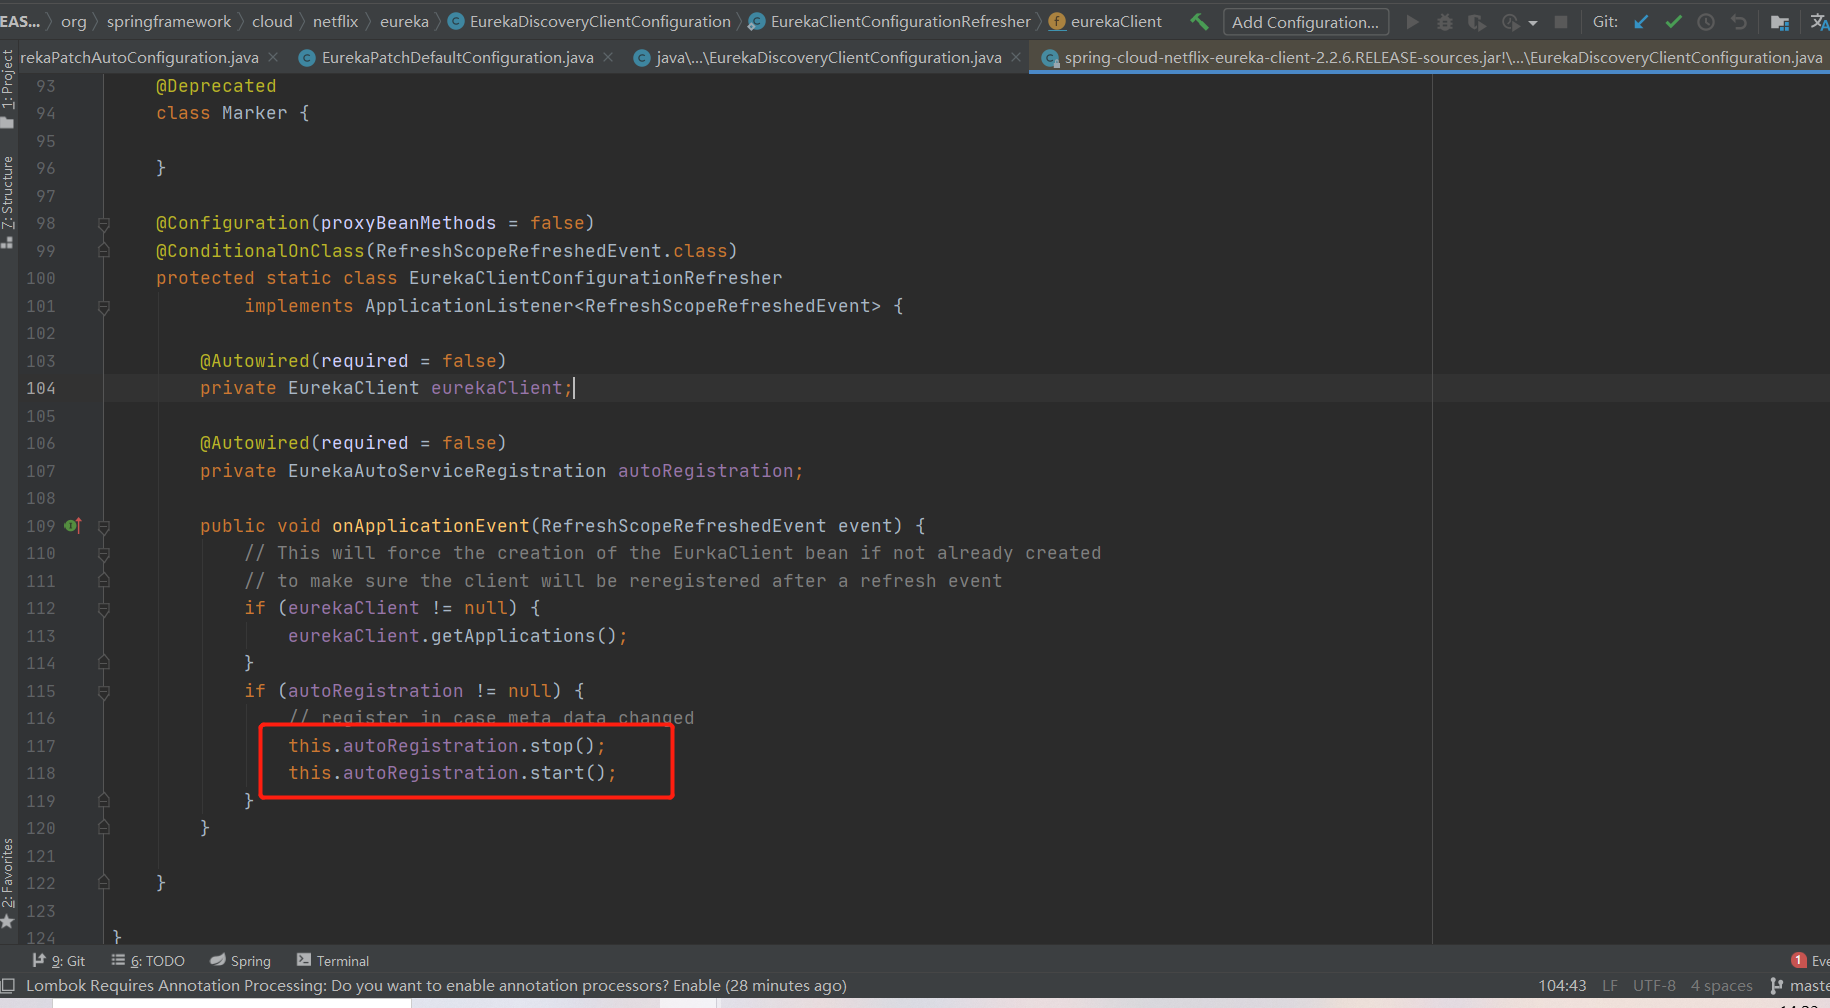Image resolution: width=1830 pixels, height=1008 pixels.
Task: Click the Build Project hammer icon
Action: tap(1199, 21)
